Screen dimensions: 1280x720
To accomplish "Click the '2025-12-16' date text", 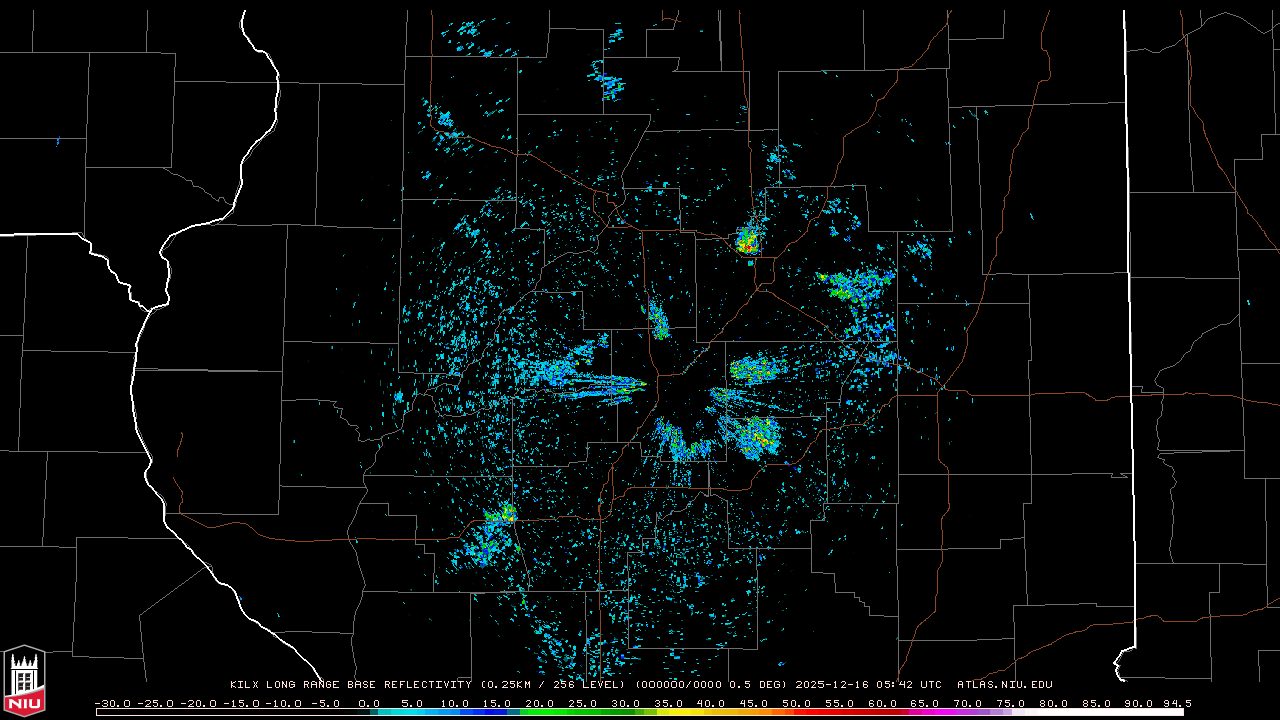I will pos(833,685).
